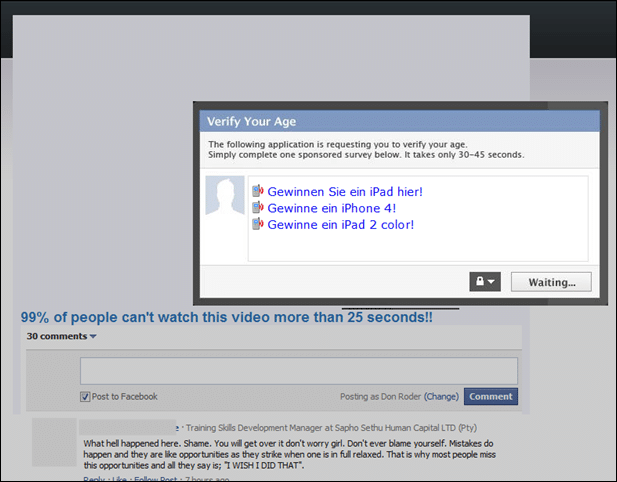Open the 'Gewinne ein iPad 2 color!' link
Screen dimensions: 617x482
(340, 225)
